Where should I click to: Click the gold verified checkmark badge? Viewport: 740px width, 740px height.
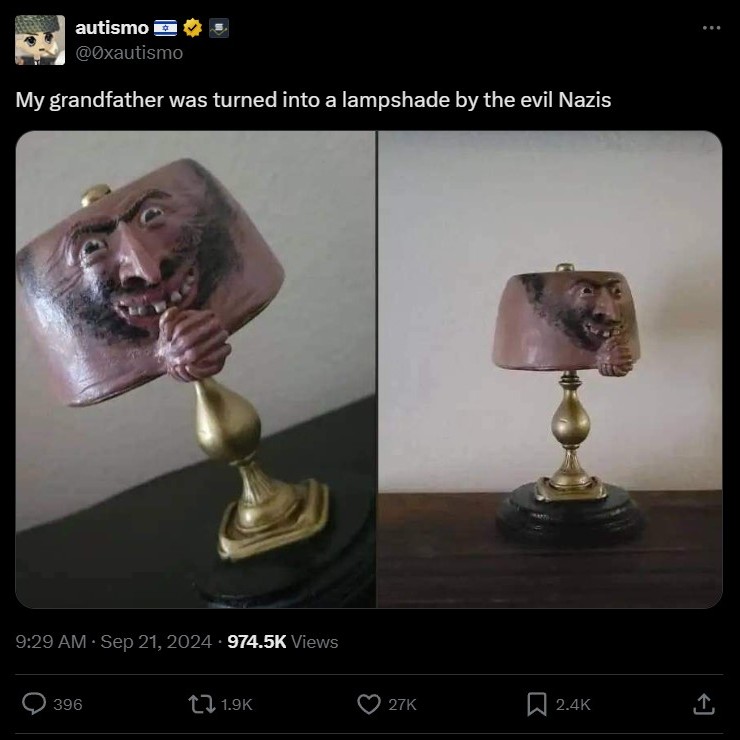pos(192,28)
